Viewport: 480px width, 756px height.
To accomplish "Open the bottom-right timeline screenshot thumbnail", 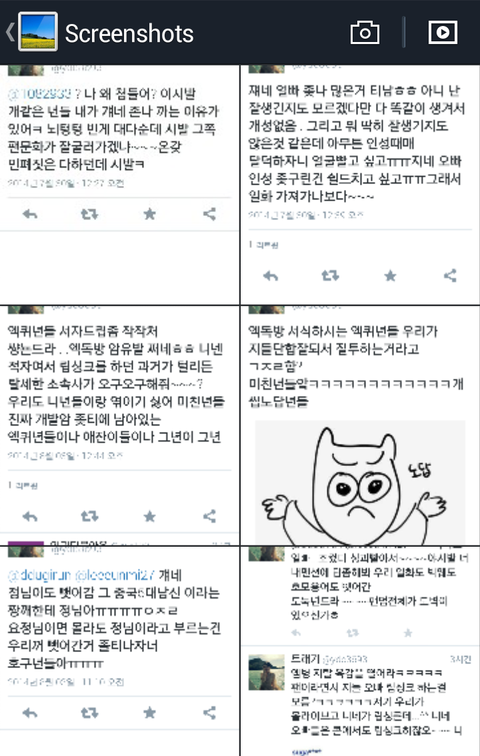I will (360, 651).
